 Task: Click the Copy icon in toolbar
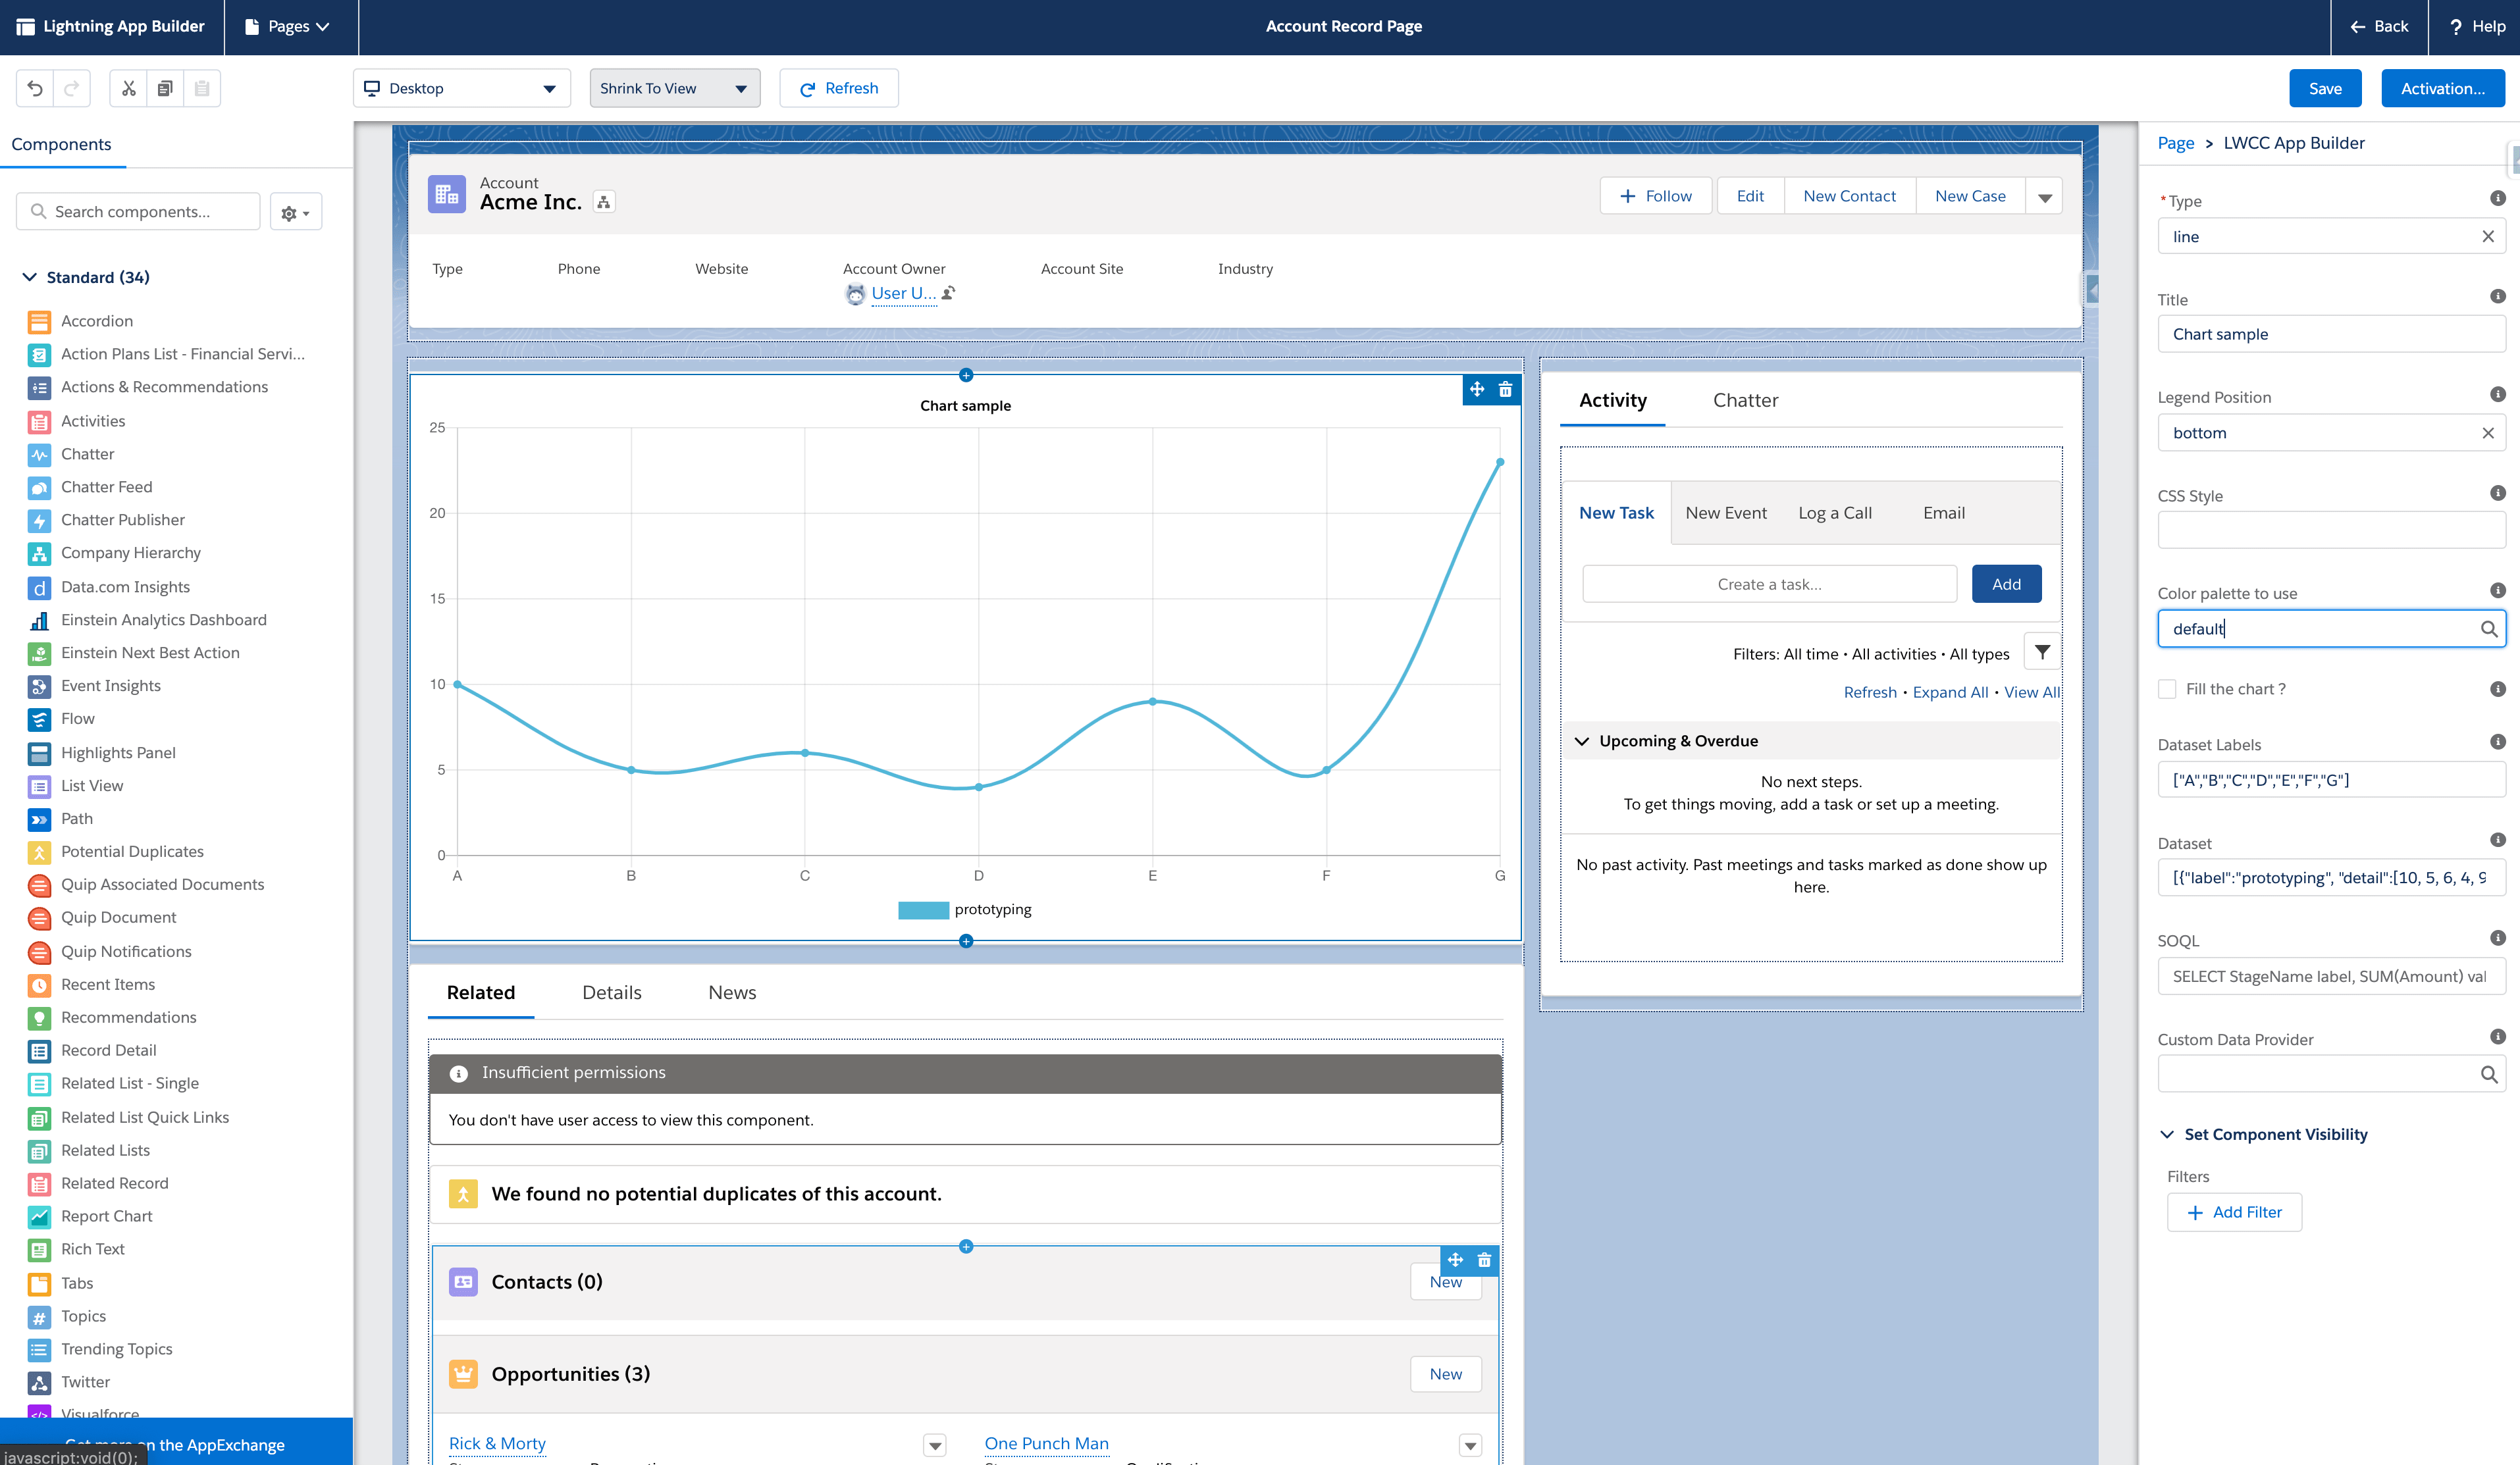tap(165, 88)
